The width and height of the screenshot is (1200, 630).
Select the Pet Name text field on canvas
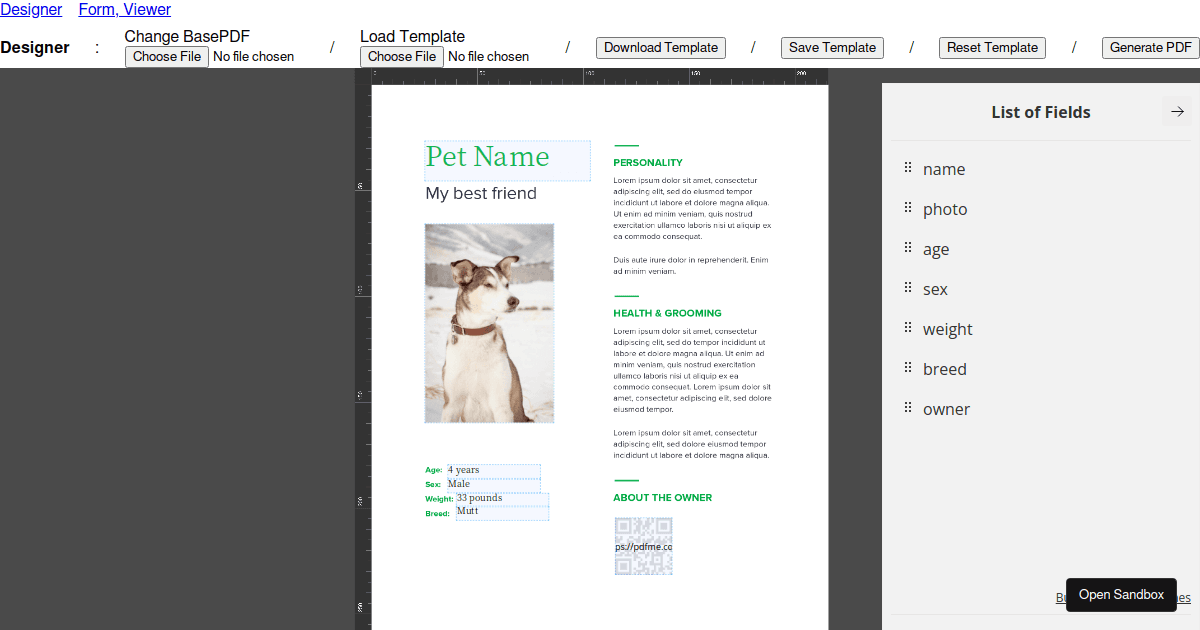click(507, 158)
